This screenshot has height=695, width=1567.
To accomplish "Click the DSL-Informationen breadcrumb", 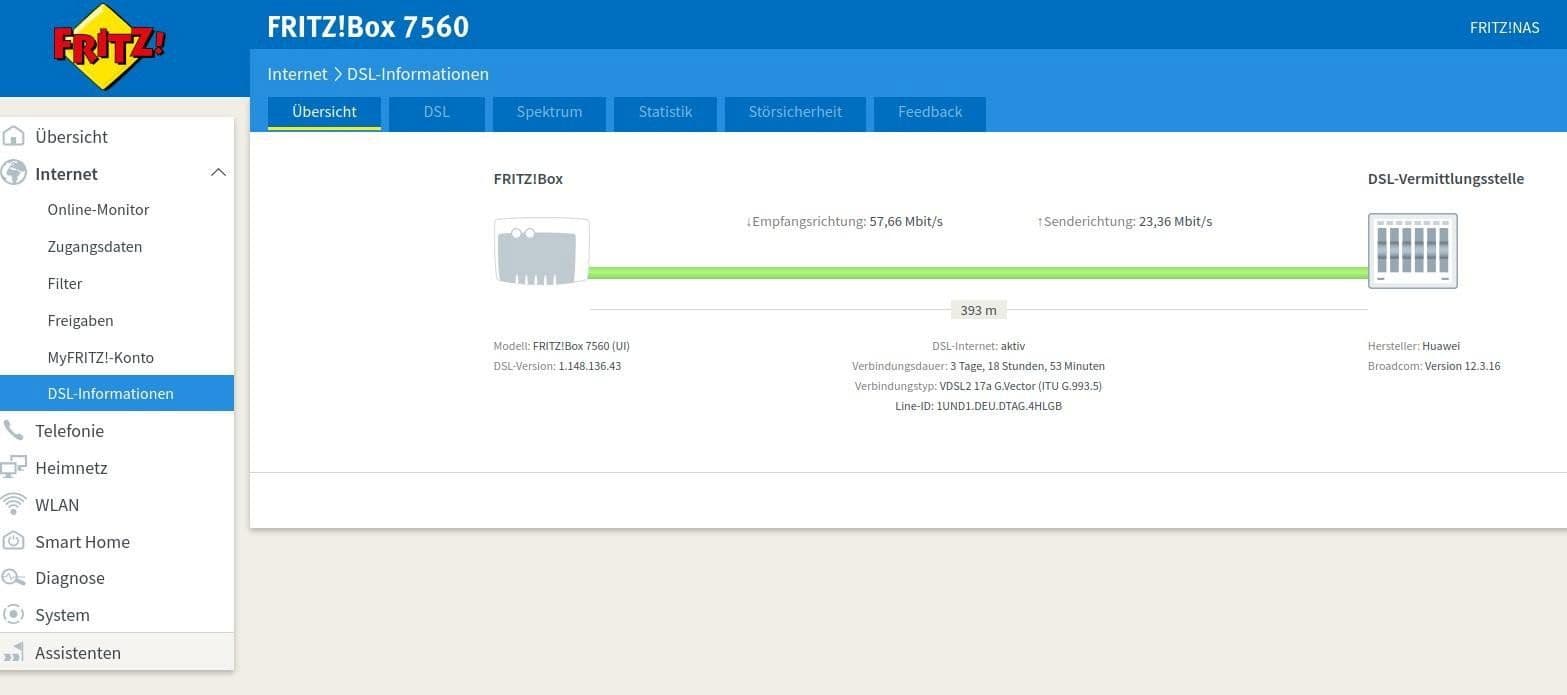I will point(418,74).
